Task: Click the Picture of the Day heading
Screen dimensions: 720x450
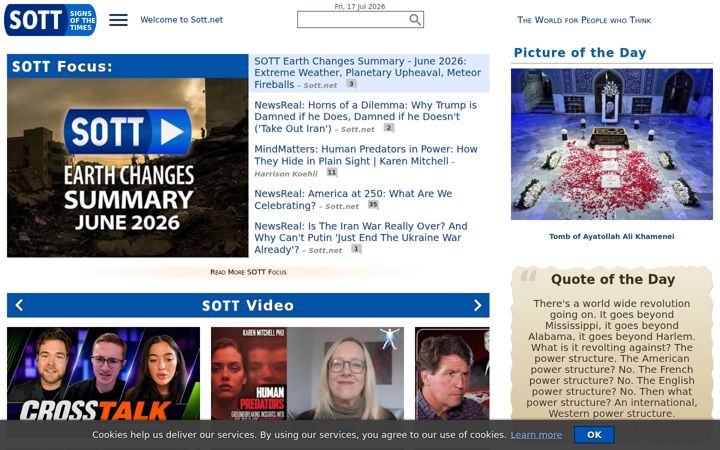Action: (579, 52)
